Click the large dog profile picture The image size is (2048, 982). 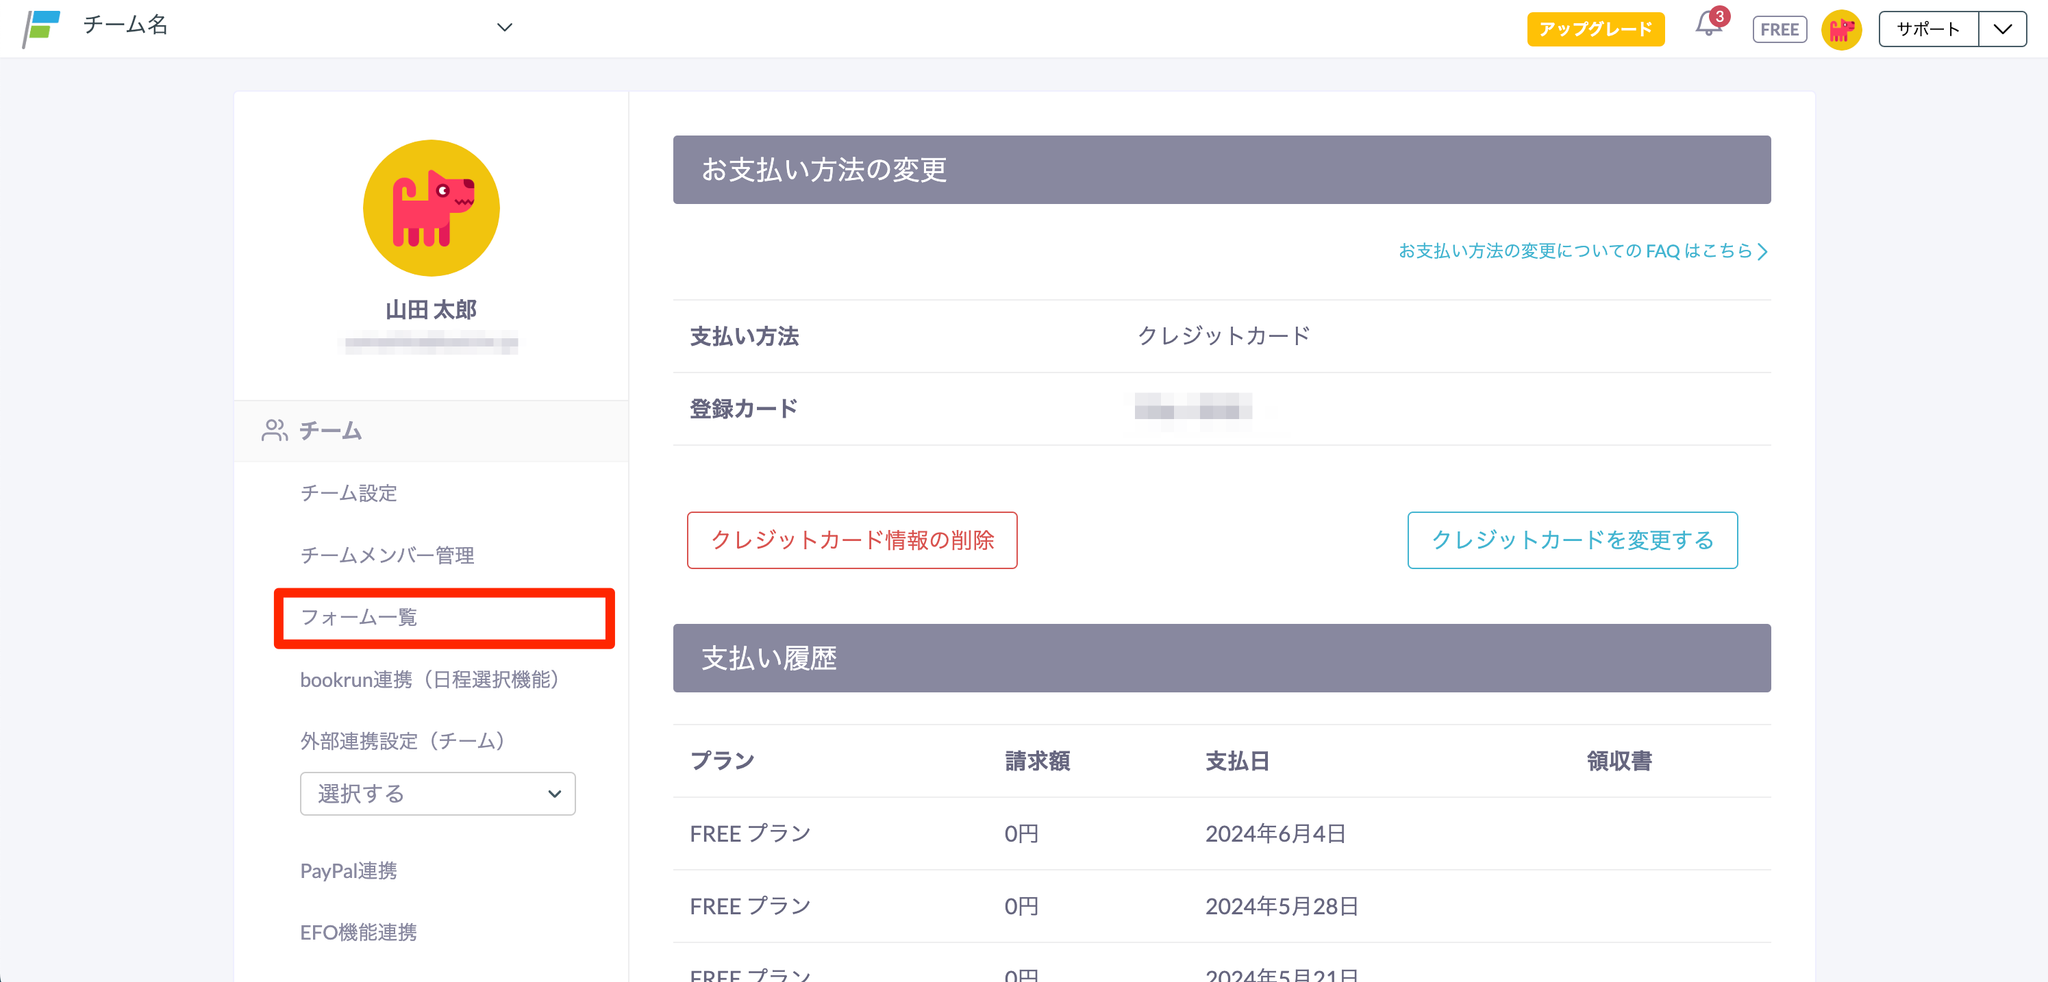[x=431, y=208]
